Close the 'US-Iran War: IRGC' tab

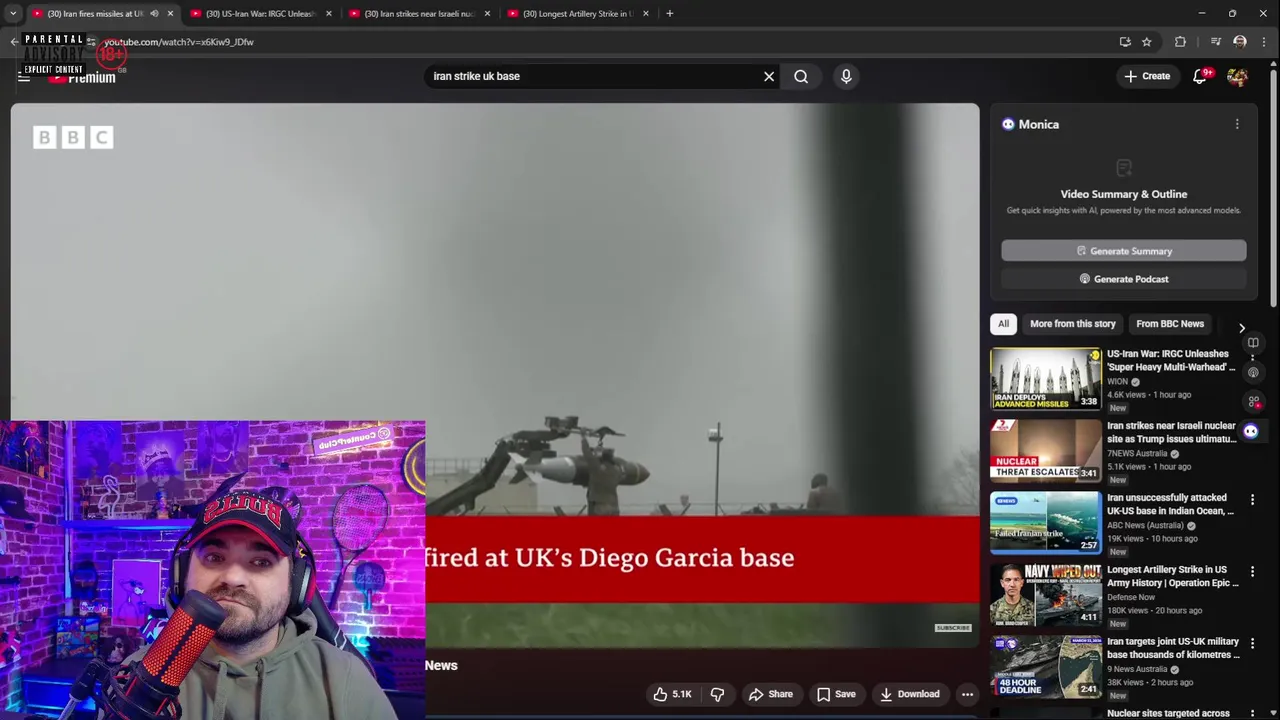tap(328, 14)
